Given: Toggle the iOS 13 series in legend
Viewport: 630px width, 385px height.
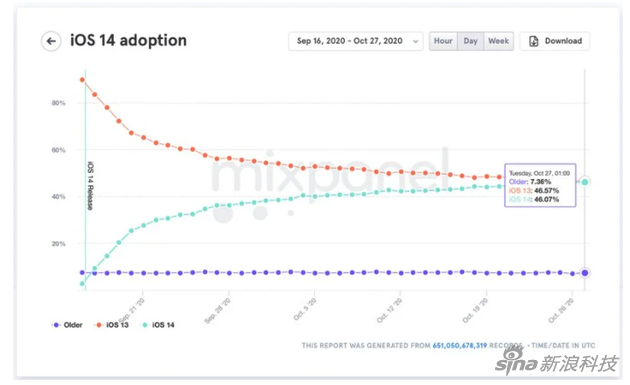Looking at the screenshot, I should tap(112, 325).
